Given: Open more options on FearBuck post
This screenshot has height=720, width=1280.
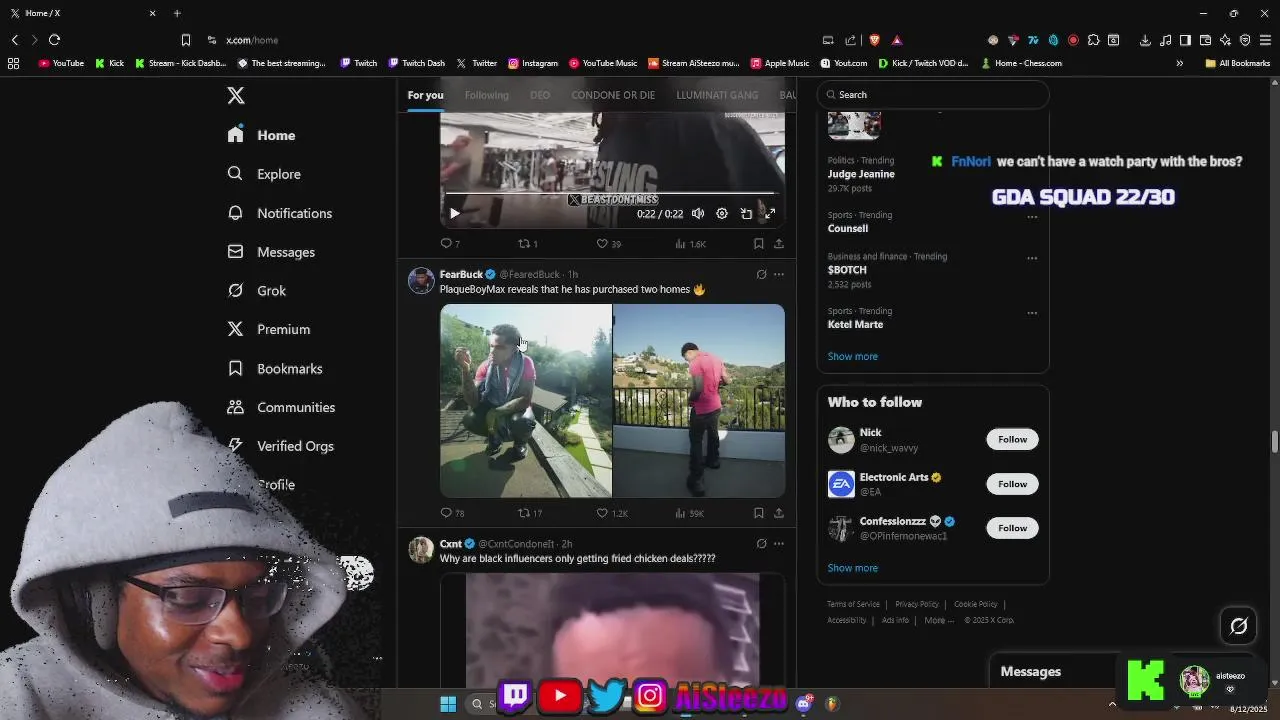Looking at the screenshot, I should (779, 274).
